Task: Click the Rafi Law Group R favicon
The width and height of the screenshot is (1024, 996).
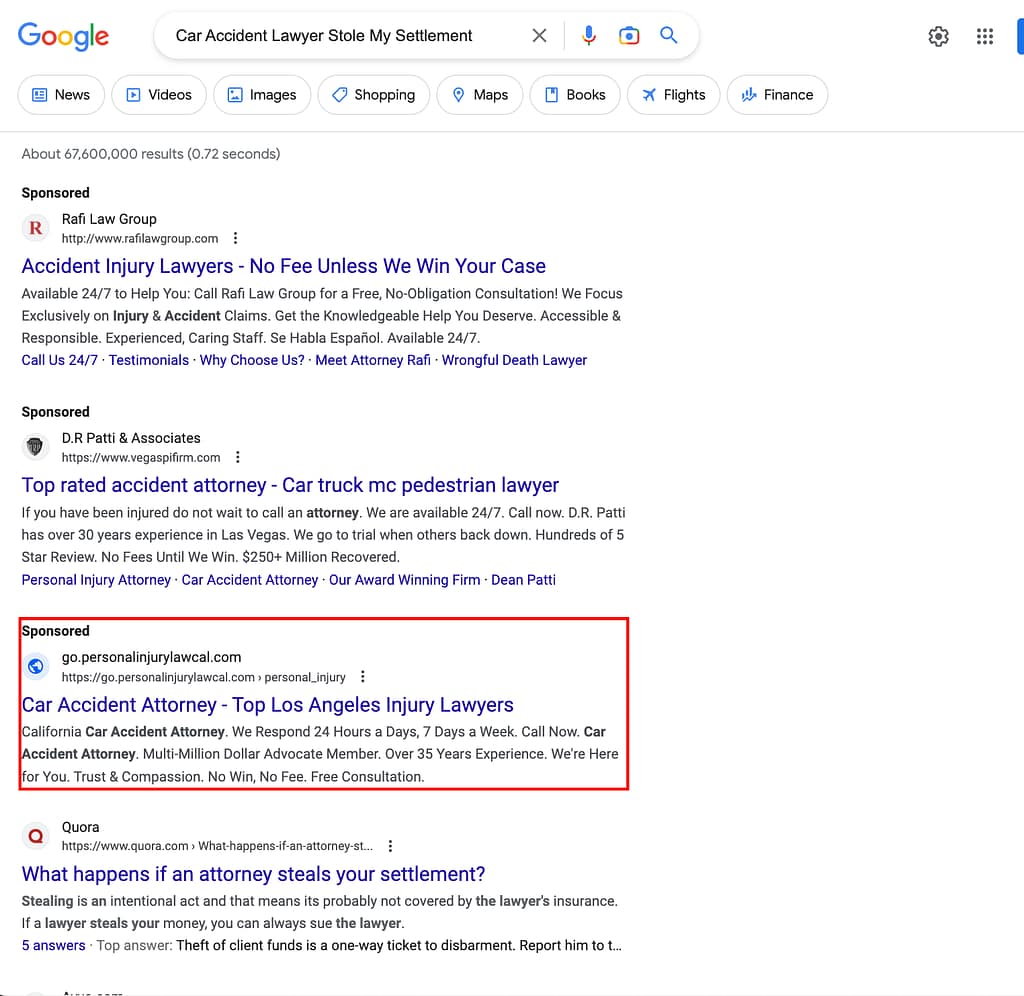Action: [36, 228]
